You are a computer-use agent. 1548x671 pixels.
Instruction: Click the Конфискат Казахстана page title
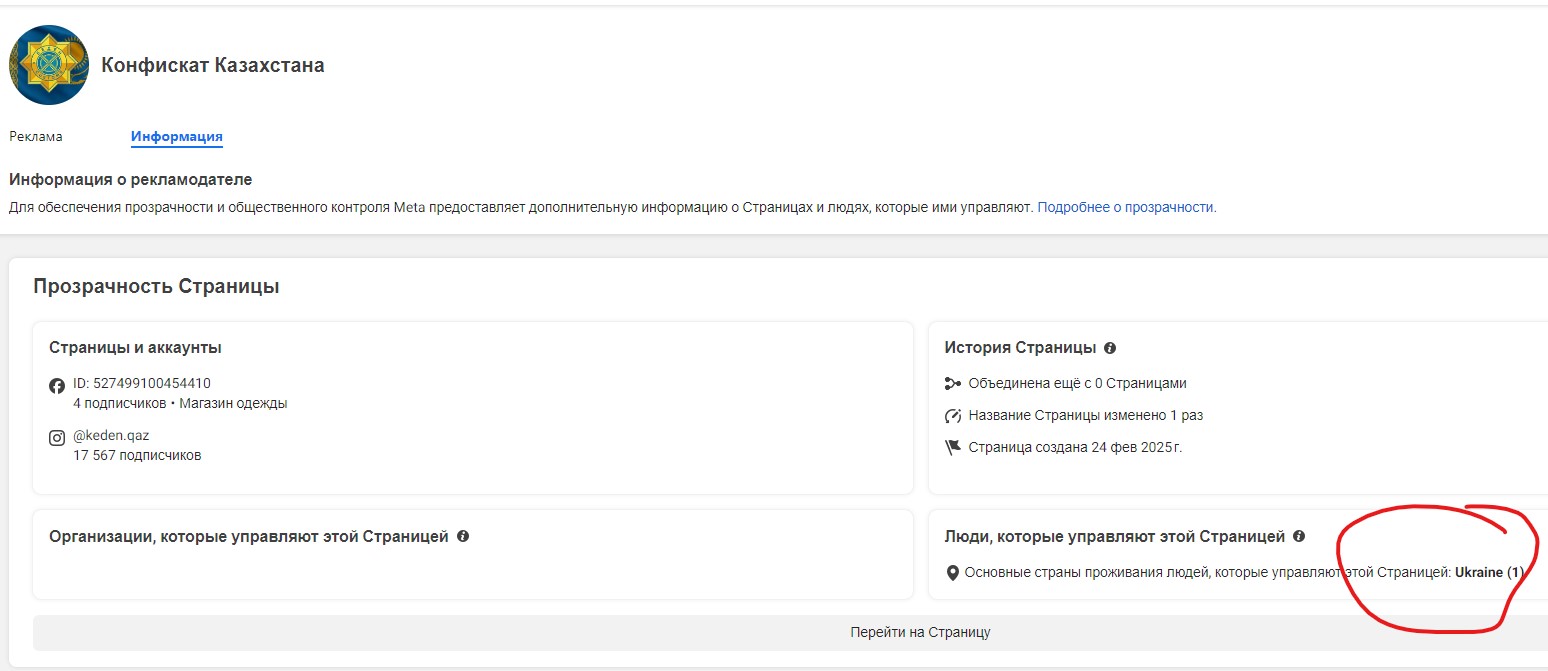[213, 66]
